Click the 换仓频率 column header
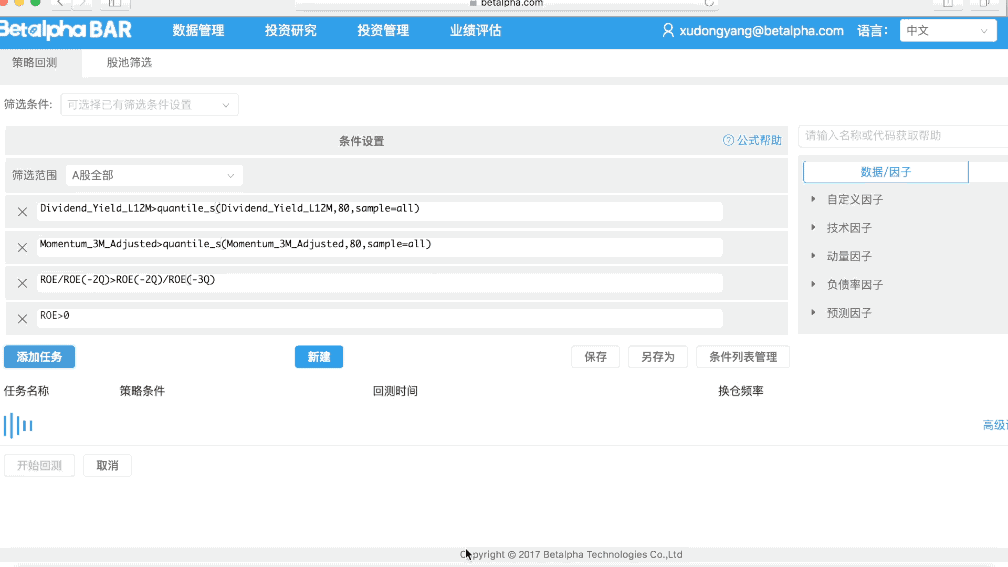Image resolution: width=1008 pixels, height=567 pixels. (741, 391)
